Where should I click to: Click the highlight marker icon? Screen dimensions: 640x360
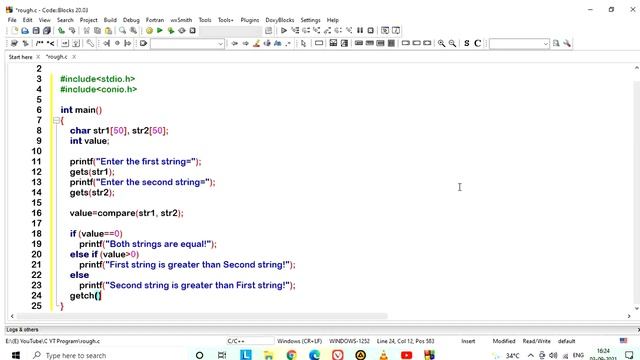tap(256, 43)
